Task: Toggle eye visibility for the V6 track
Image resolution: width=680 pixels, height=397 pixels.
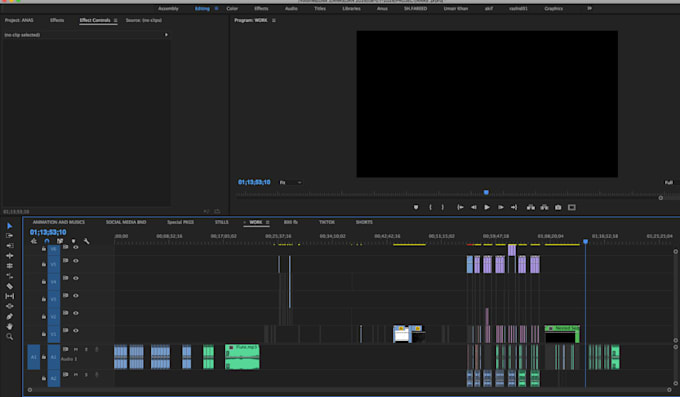Action: coord(76,247)
